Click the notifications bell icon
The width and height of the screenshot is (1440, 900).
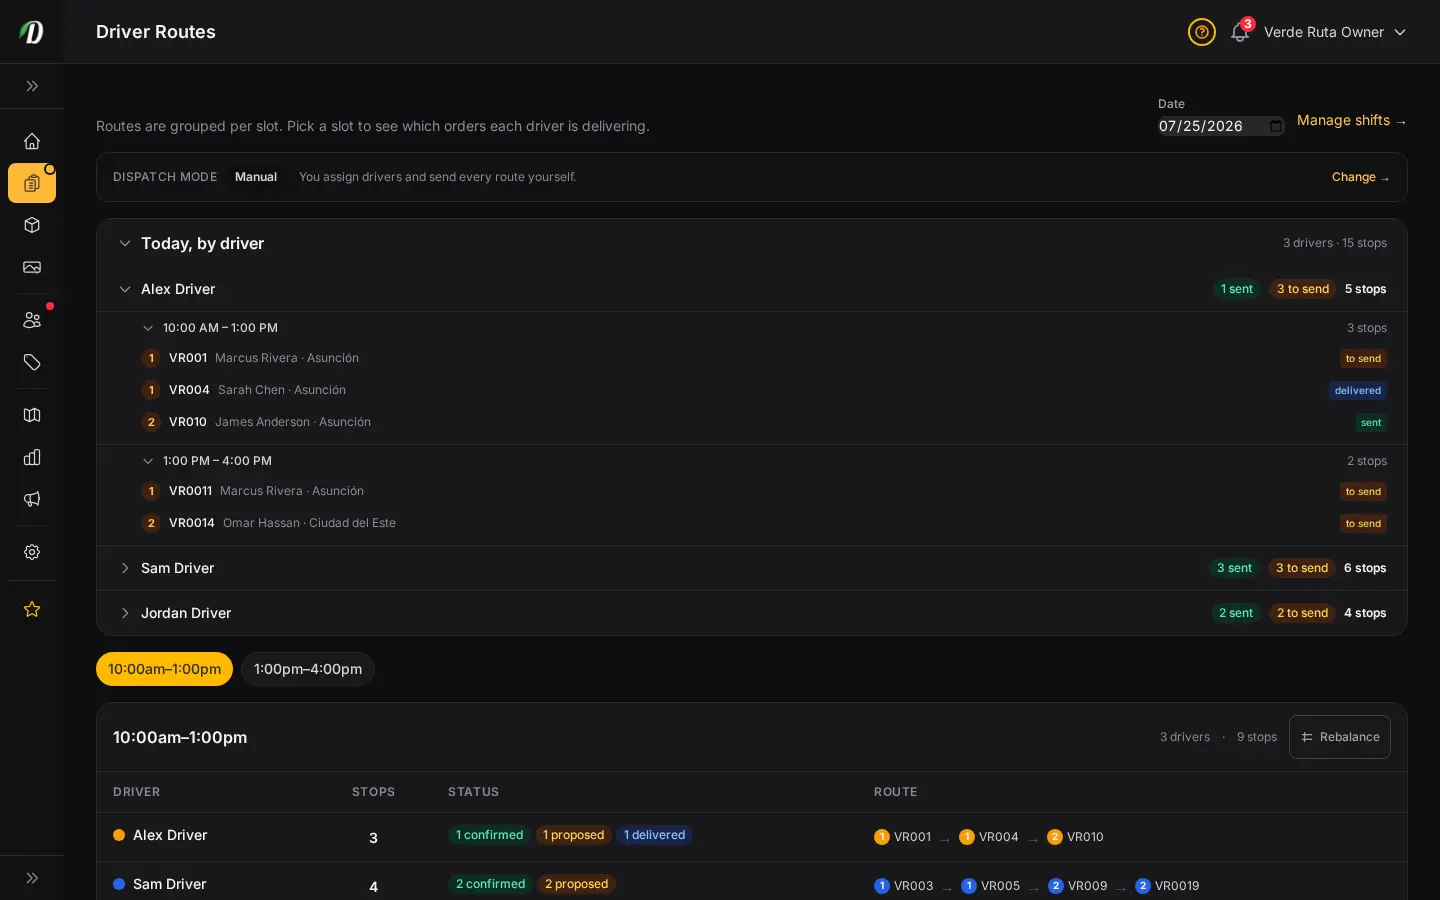1240,32
